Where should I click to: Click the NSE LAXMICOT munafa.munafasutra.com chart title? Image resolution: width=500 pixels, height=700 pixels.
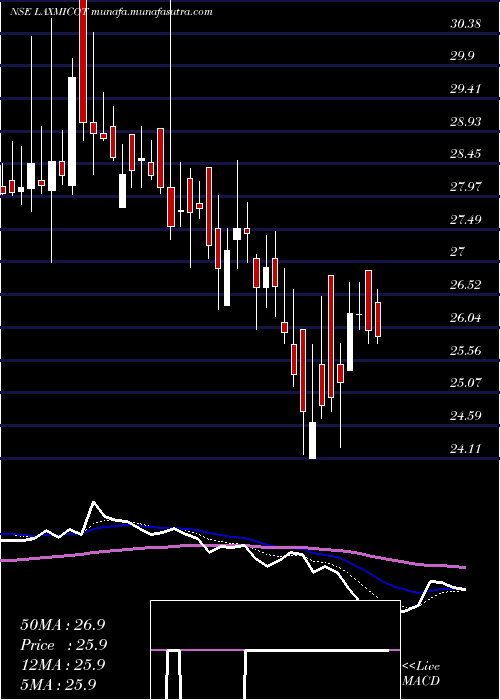click(x=111, y=12)
